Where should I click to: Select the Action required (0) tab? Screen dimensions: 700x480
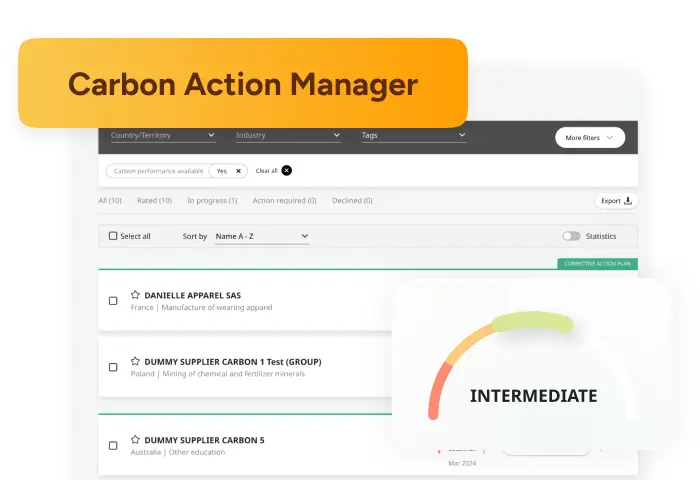tap(284, 201)
